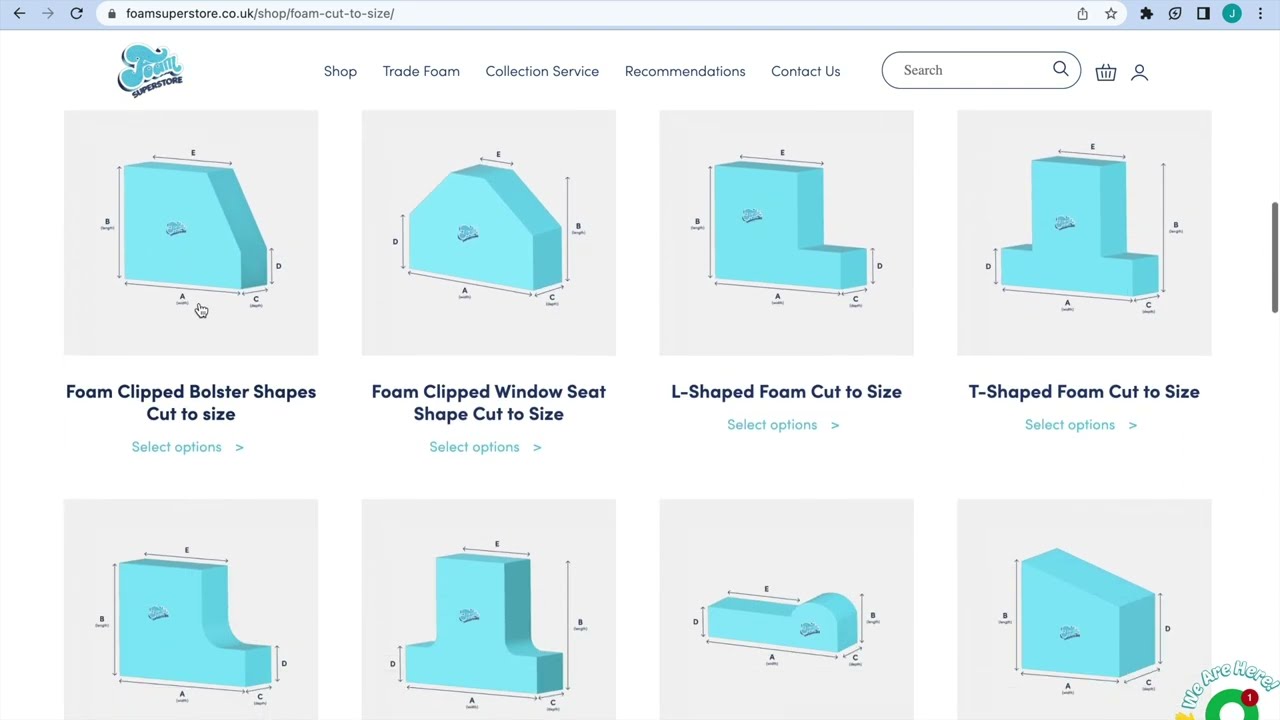Viewport: 1280px width, 720px height.
Task: Select options for Foam Clipped Window Seat
Action: tap(486, 447)
